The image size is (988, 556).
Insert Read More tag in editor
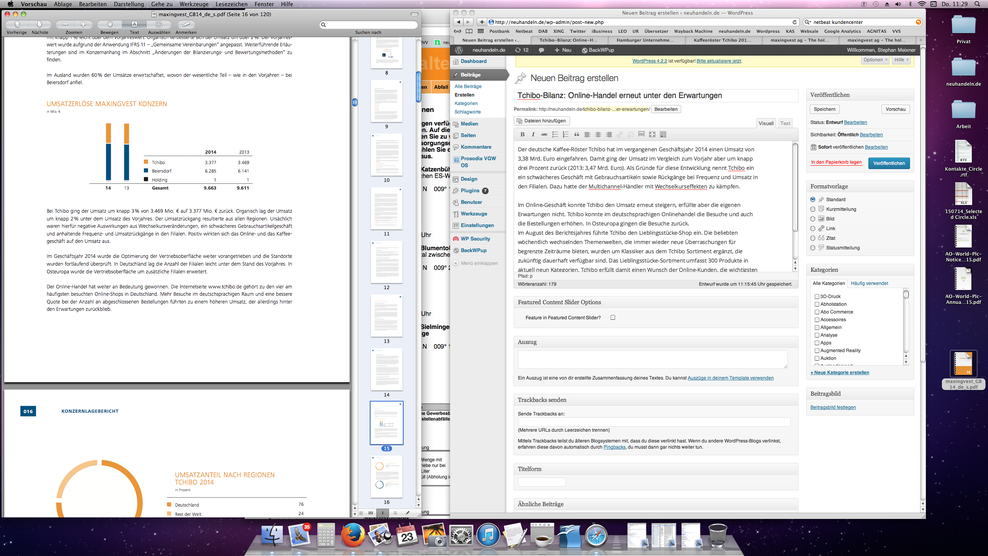pyautogui.click(x=641, y=134)
